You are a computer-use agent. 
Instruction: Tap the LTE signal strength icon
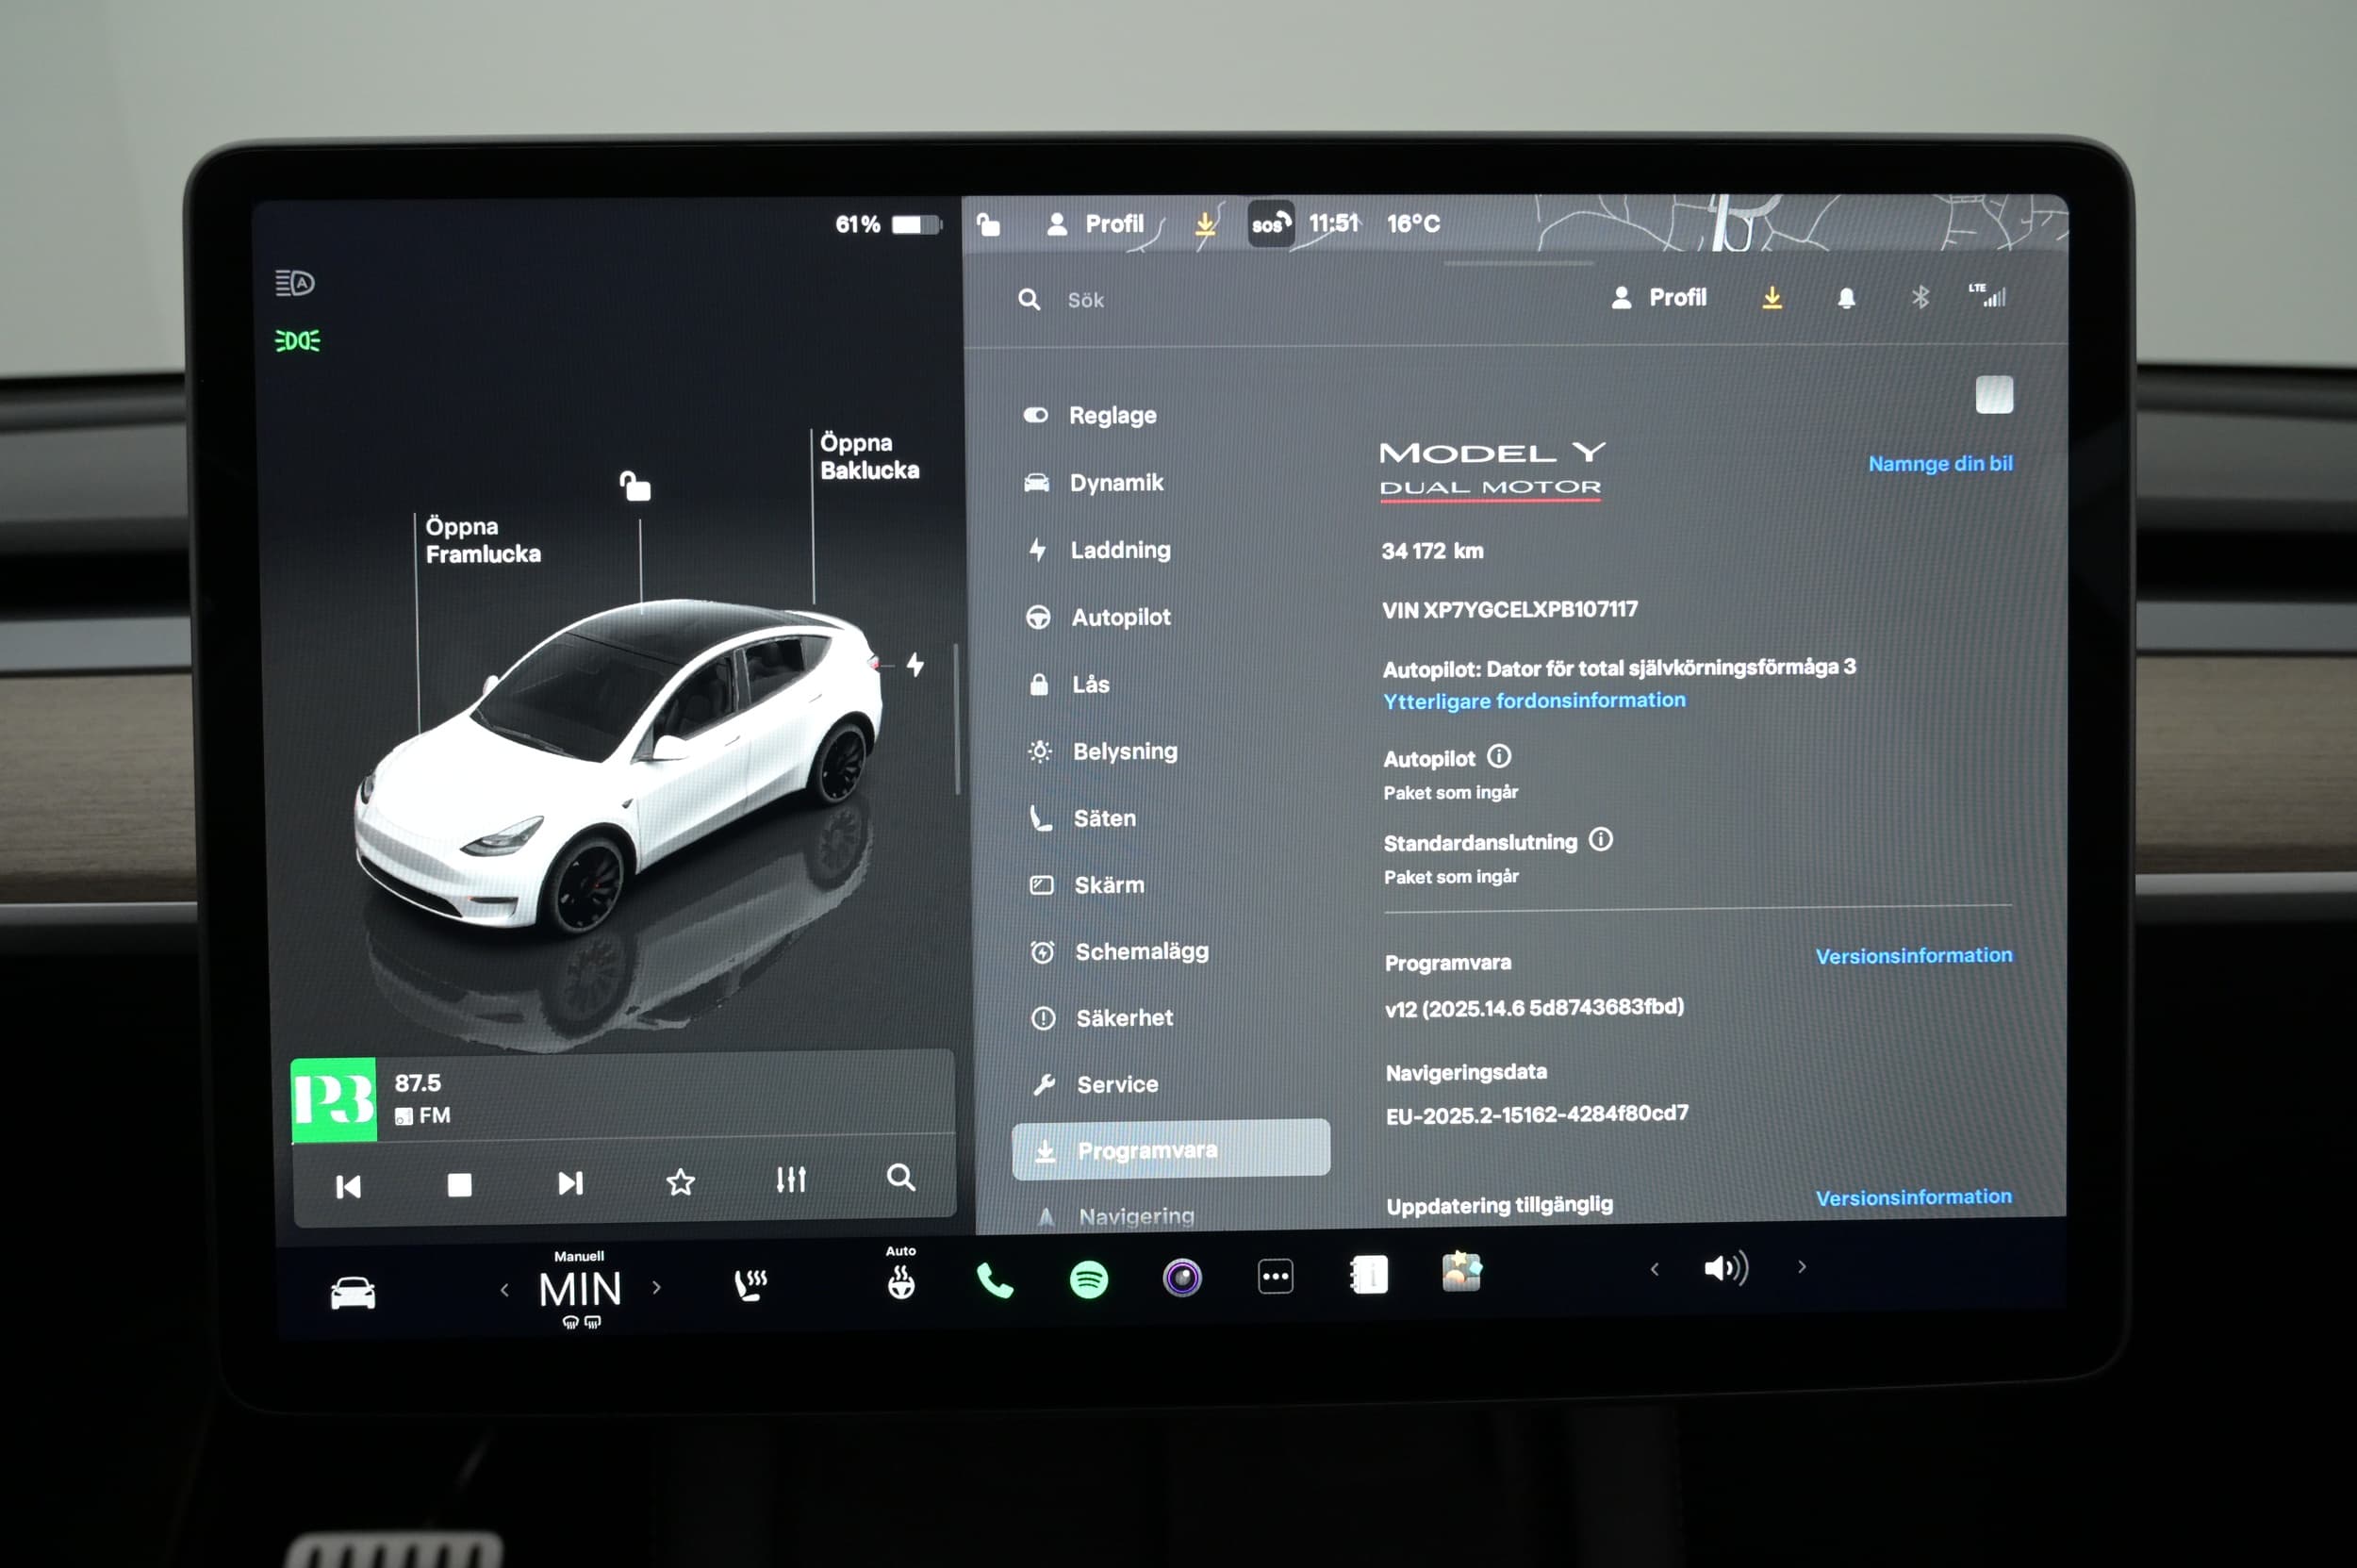point(1987,295)
